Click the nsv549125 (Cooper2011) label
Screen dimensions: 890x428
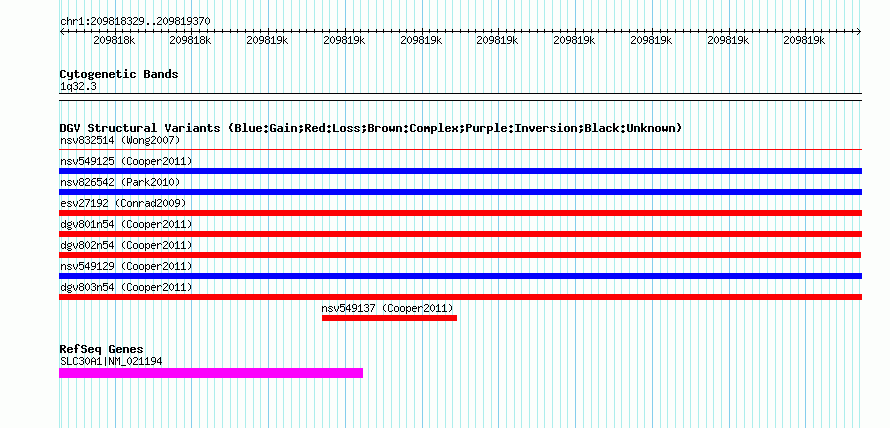tap(126, 161)
